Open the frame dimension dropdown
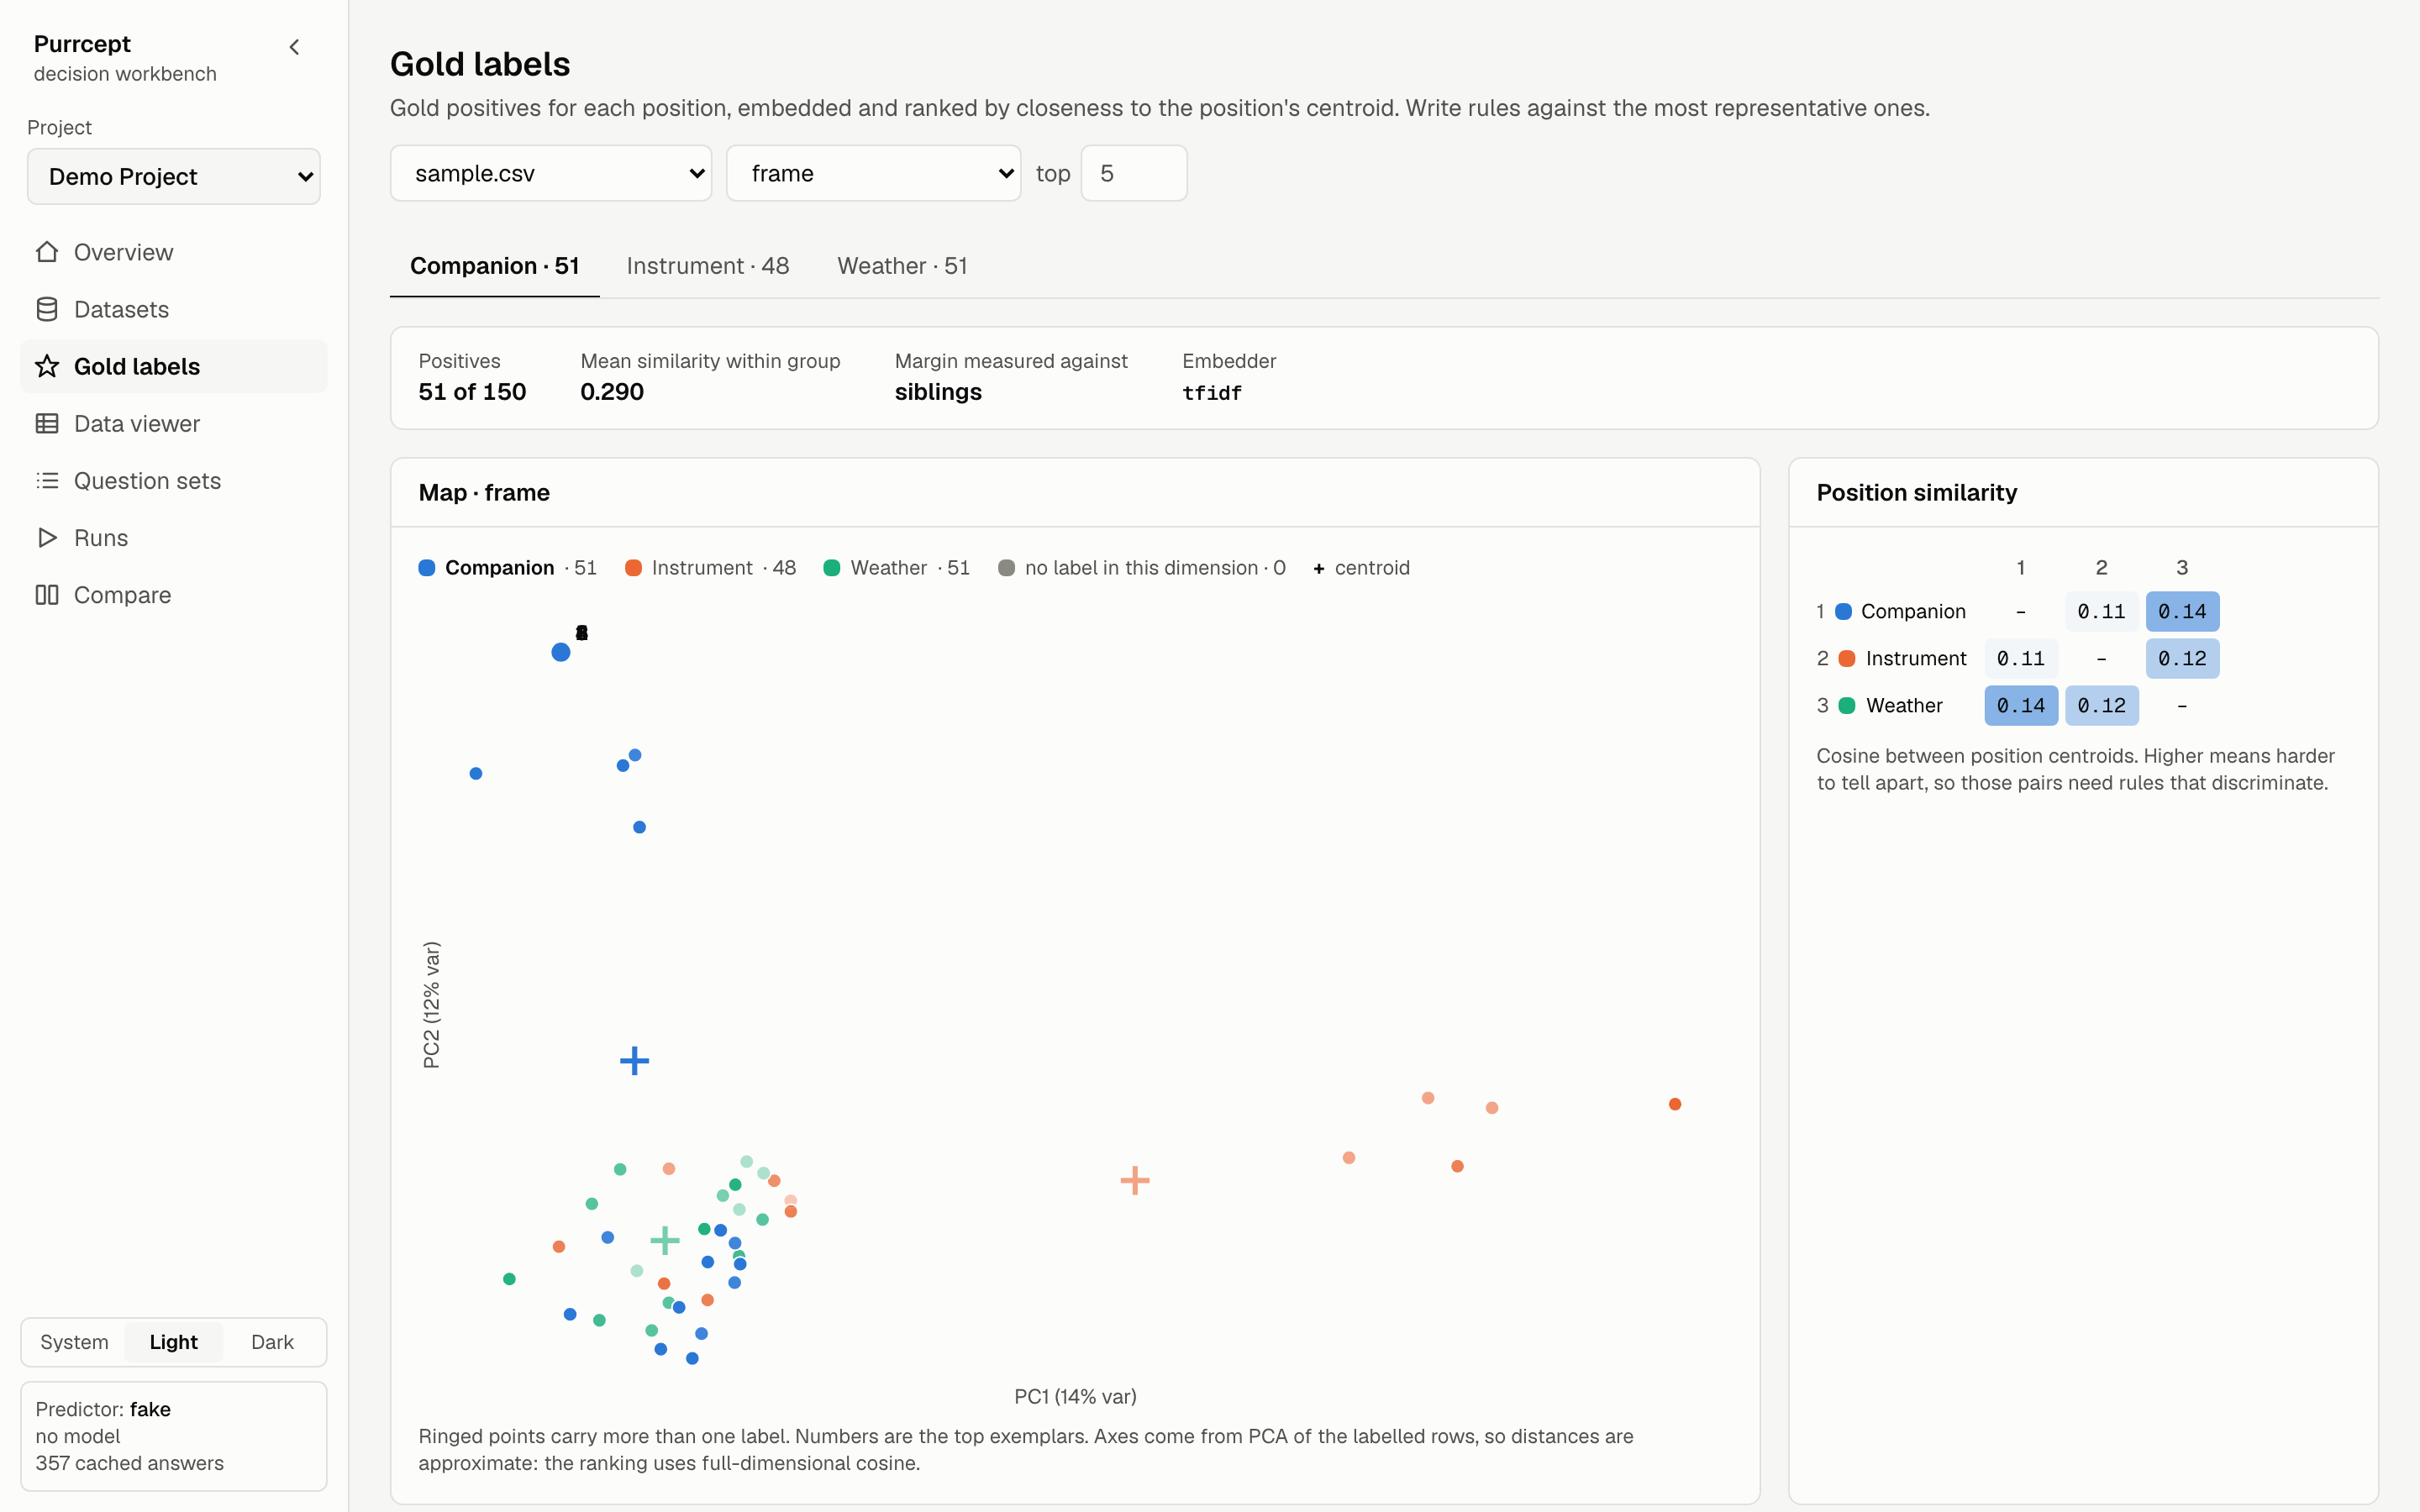This screenshot has height=1512, width=2420. click(x=873, y=173)
